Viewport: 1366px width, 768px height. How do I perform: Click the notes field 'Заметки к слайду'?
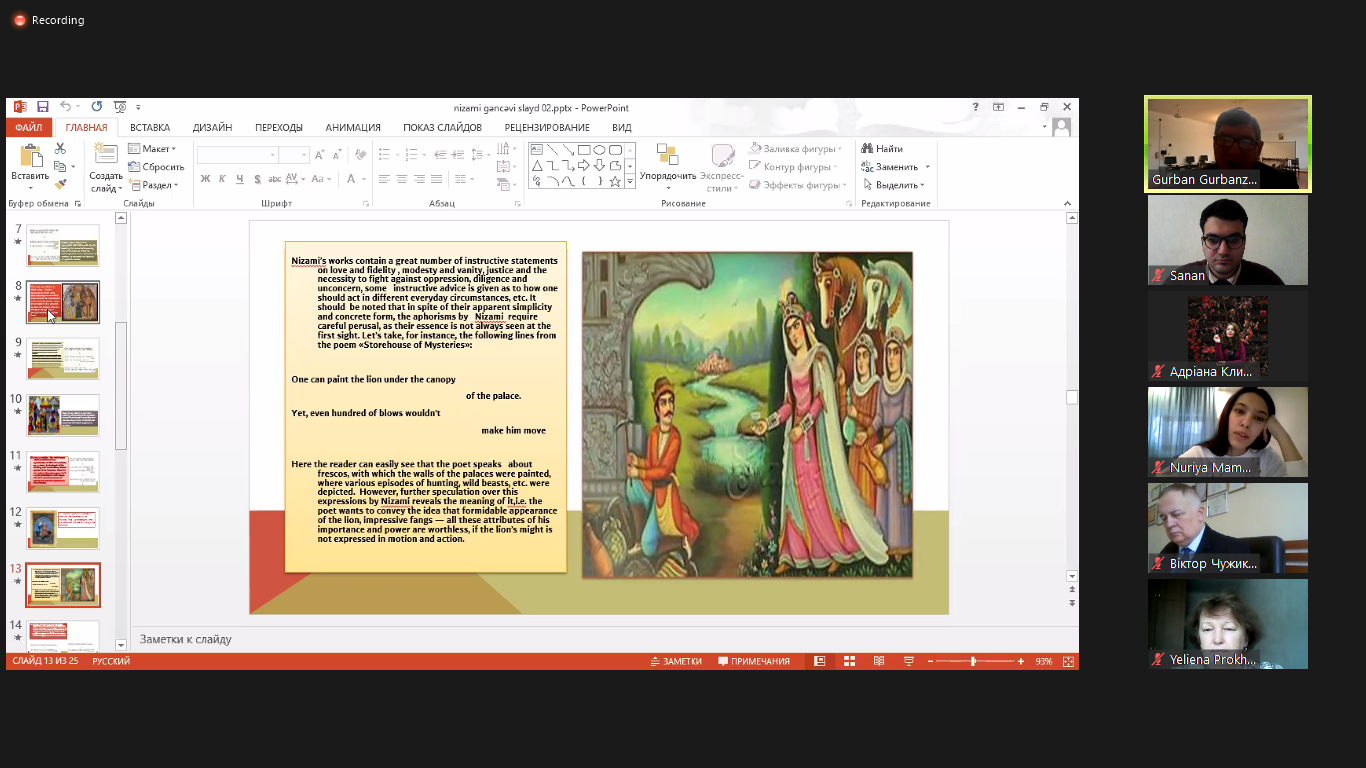coord(186,639)
